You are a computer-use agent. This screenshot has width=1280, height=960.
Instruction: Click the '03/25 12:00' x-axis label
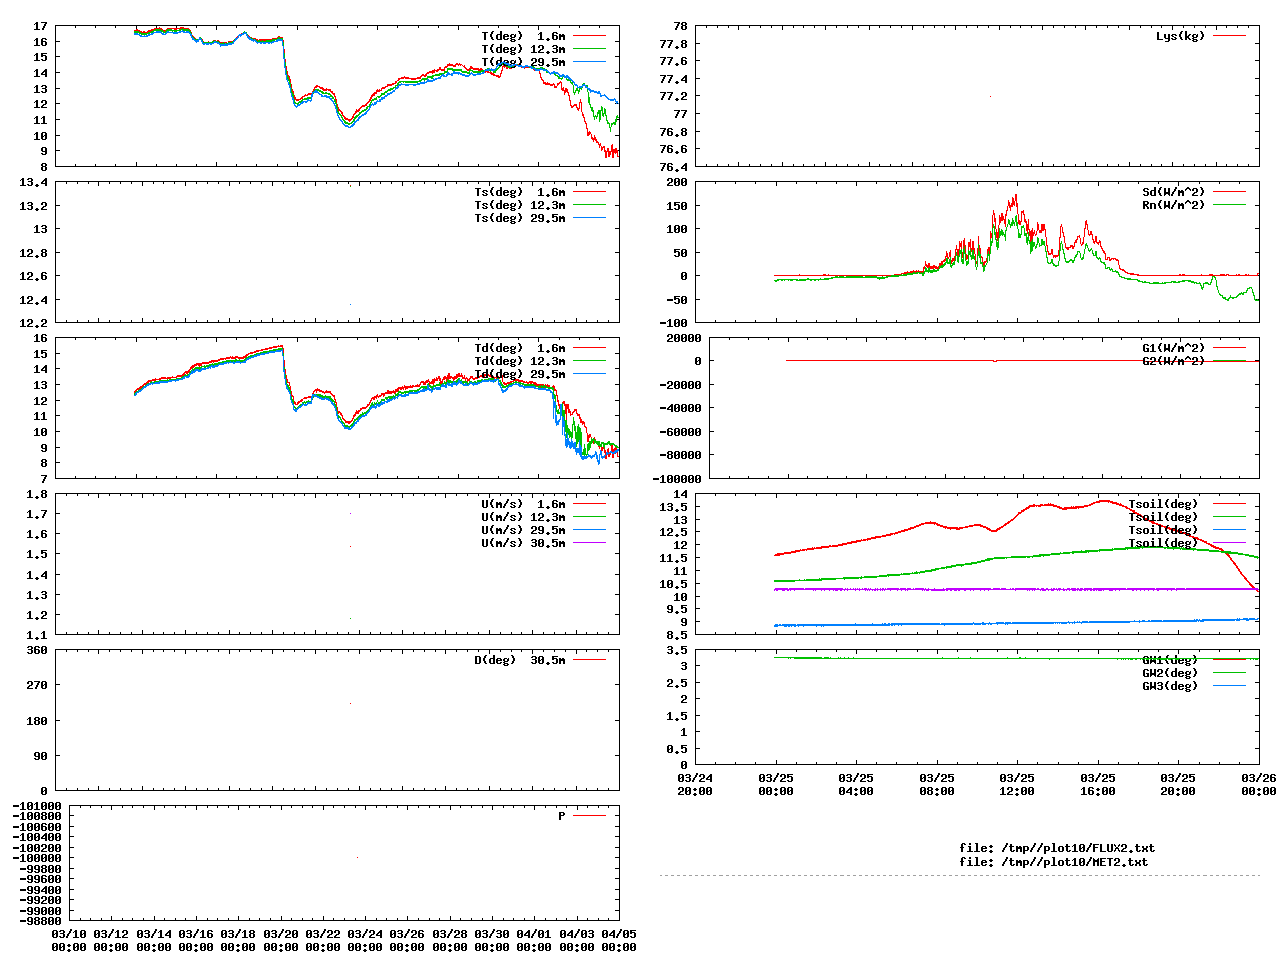point(1017,784)
